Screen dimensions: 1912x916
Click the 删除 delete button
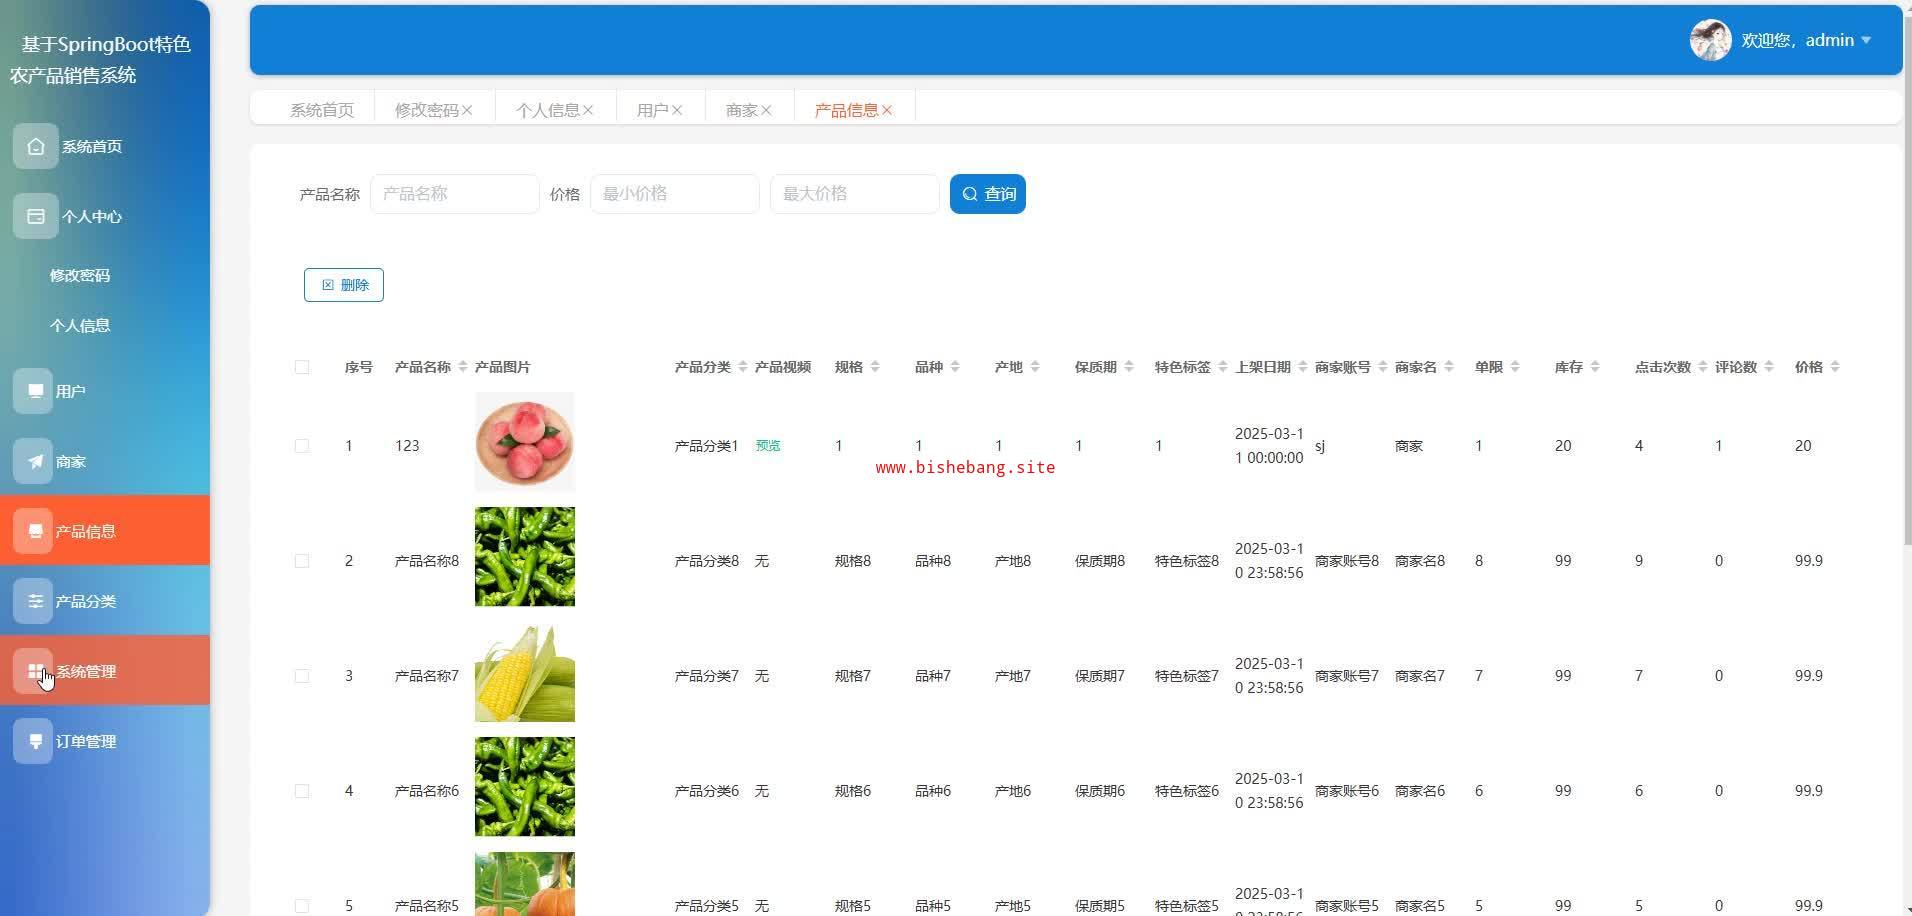coord(344,285)
